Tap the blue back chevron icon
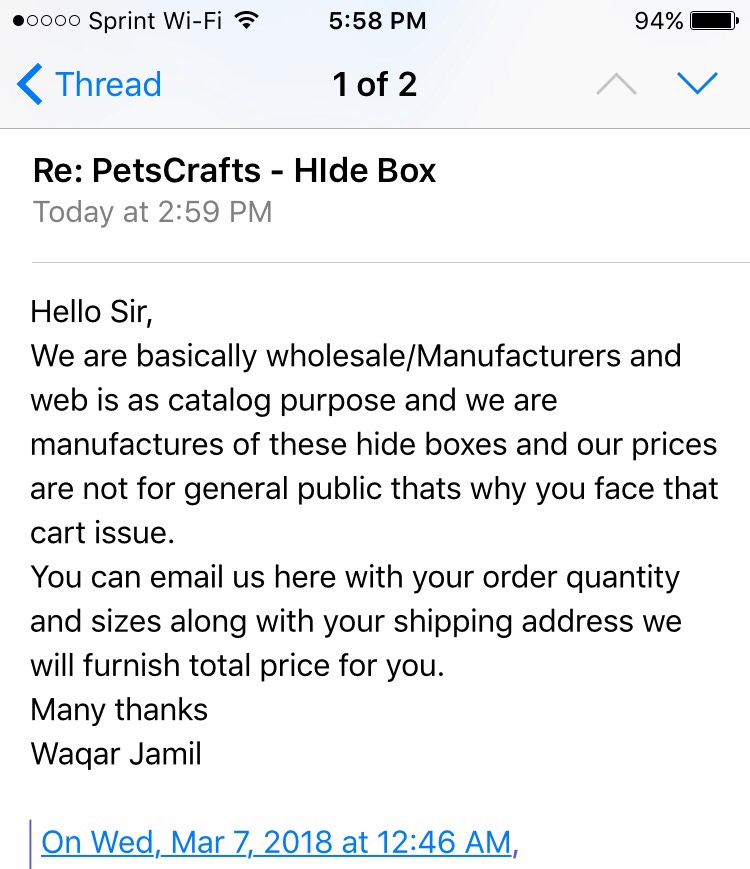The width and height of the screenshot is (750, 869). pyautogui.click(x=29, y=84)
